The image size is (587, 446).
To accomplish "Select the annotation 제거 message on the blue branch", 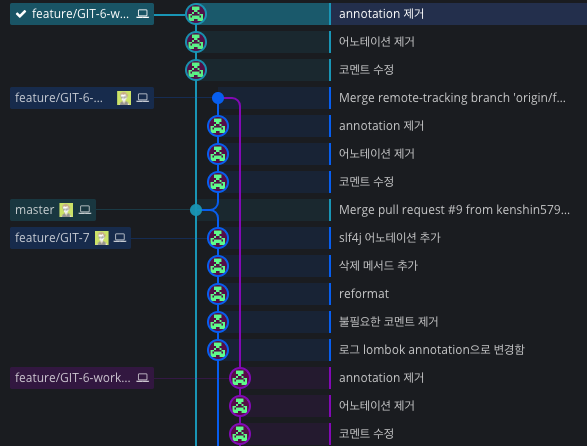I will (381, 126).
